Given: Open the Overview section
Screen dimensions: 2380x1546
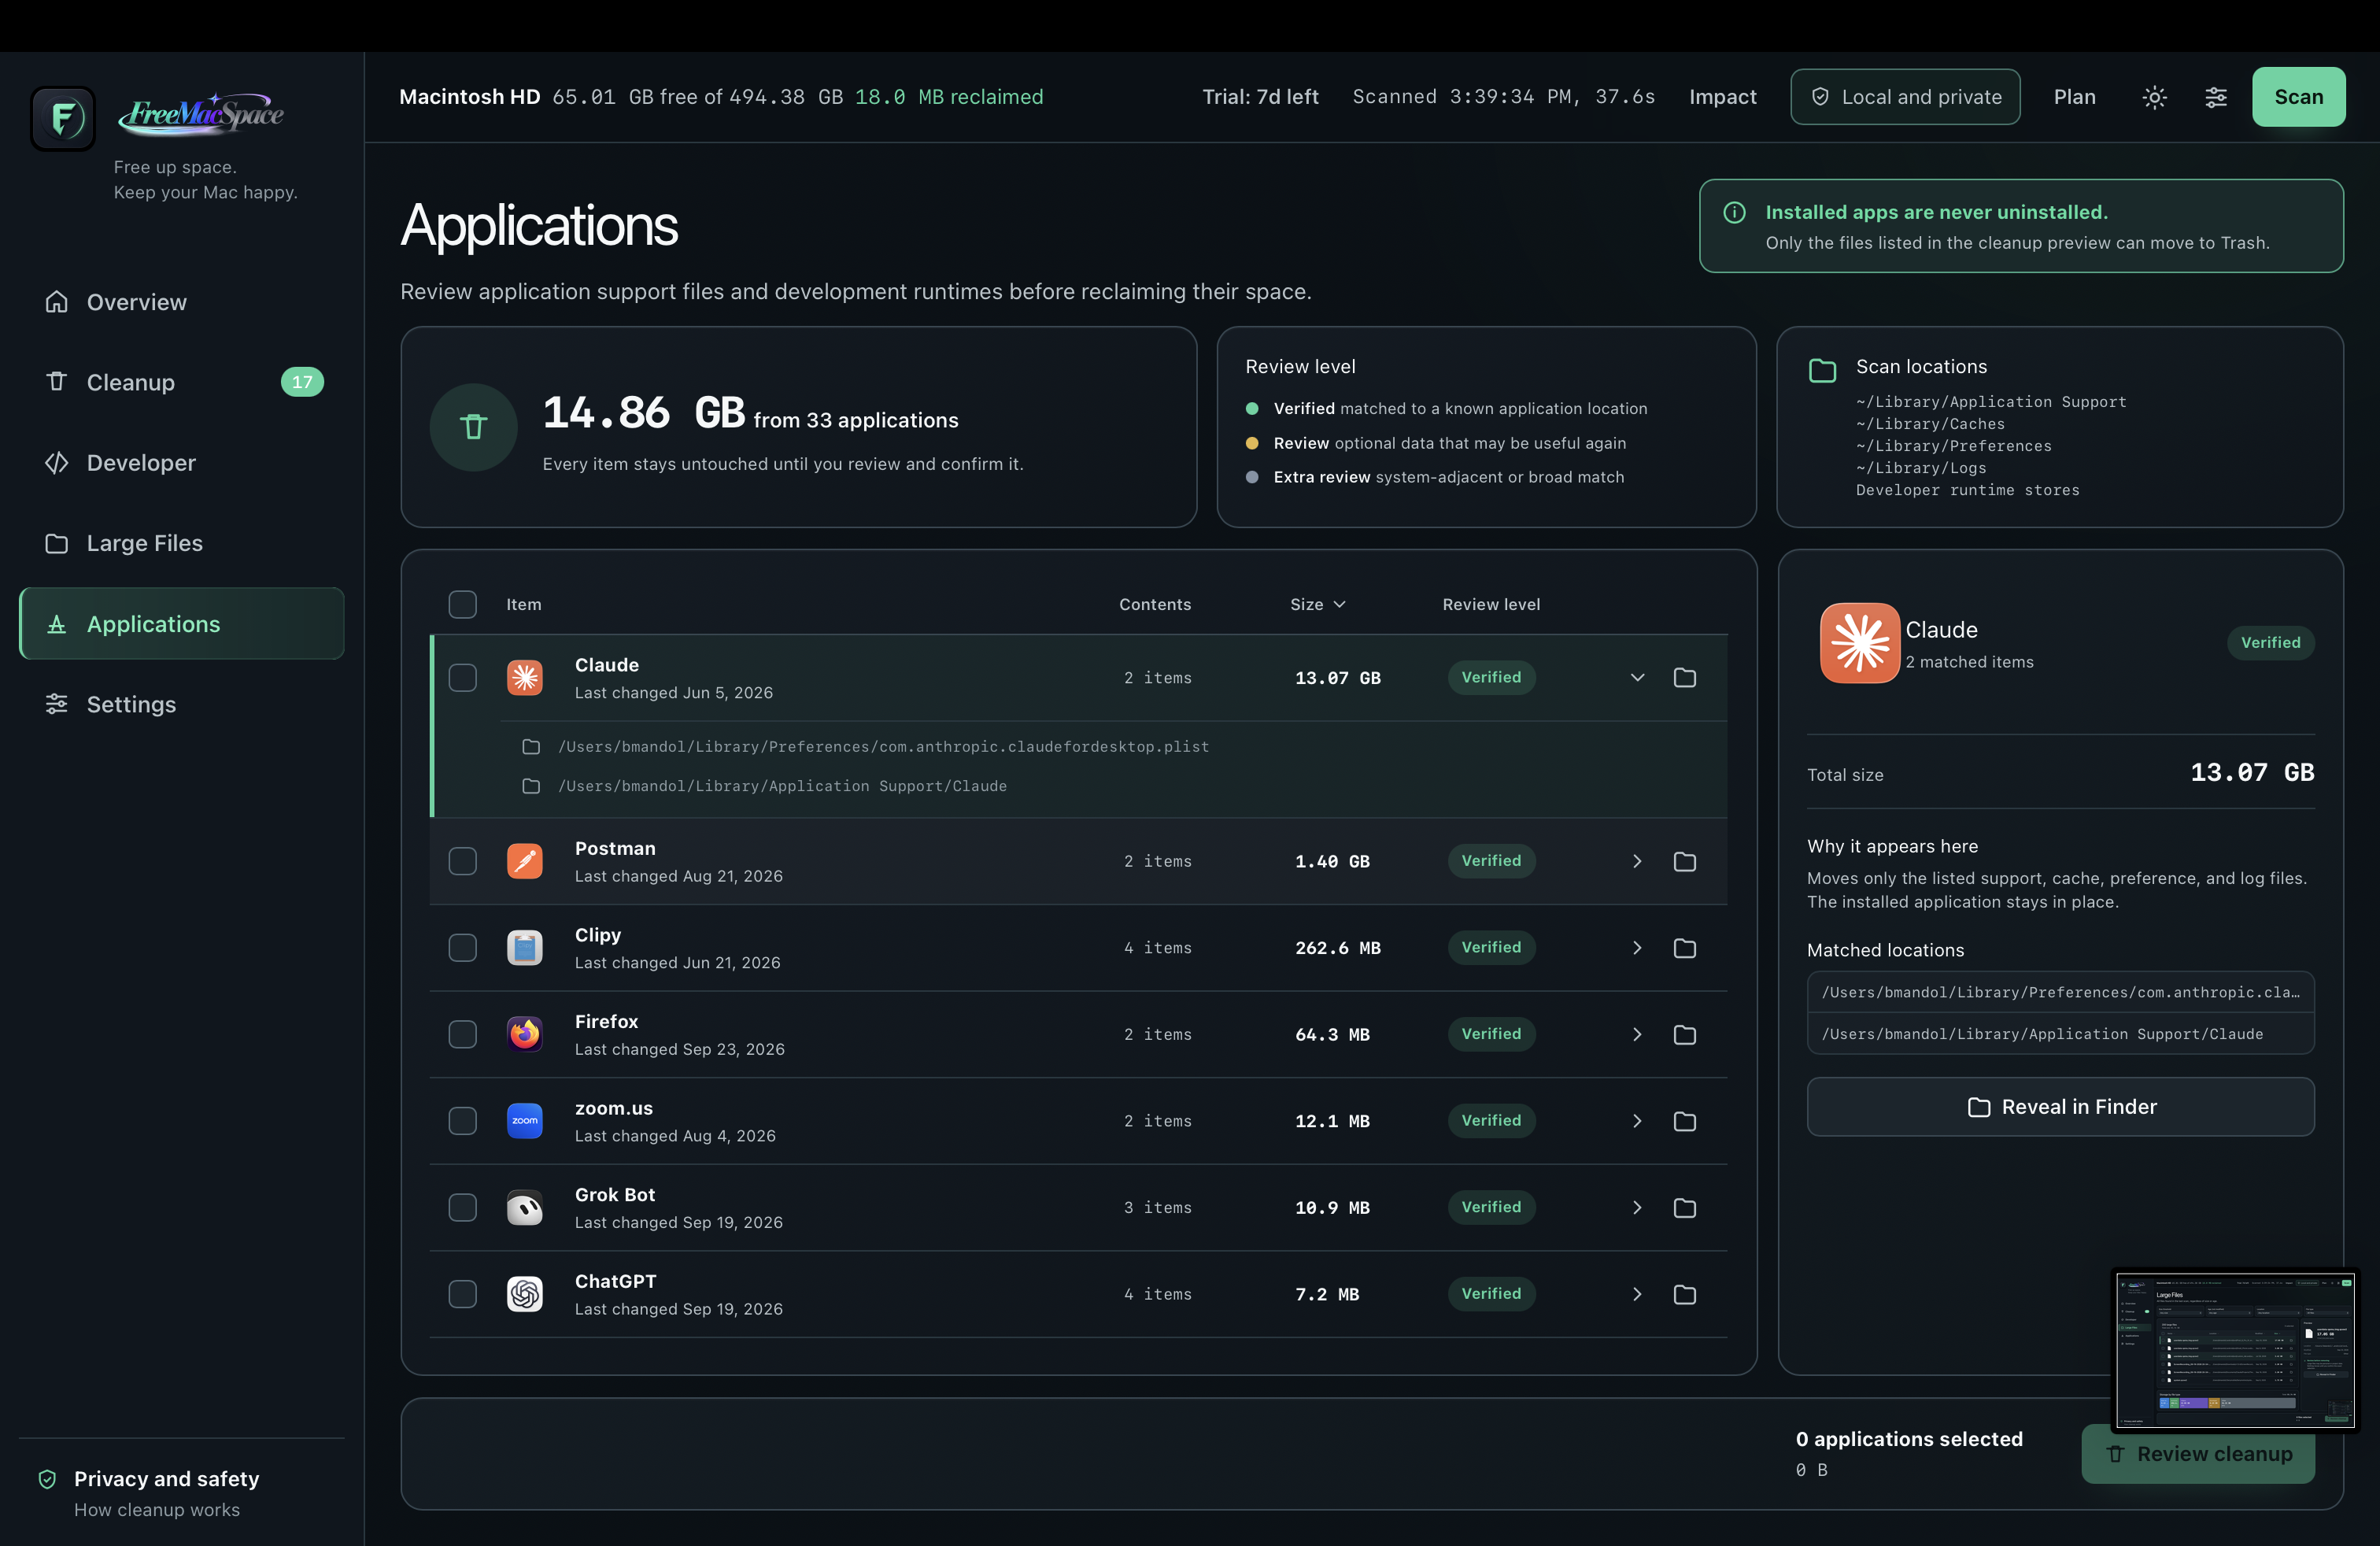Looking at the screenshot, I should [x=182, y=302].
